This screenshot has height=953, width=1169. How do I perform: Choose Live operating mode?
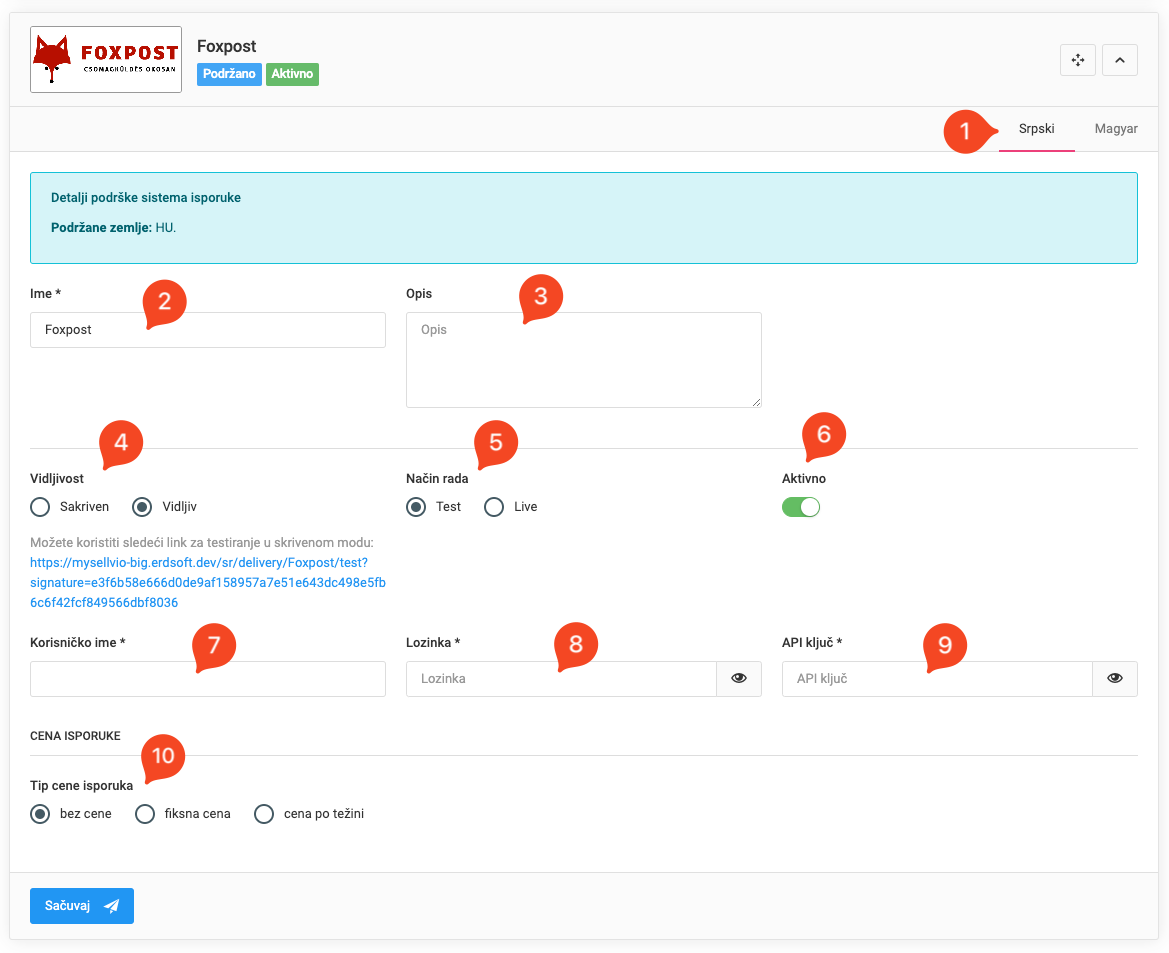494,507
